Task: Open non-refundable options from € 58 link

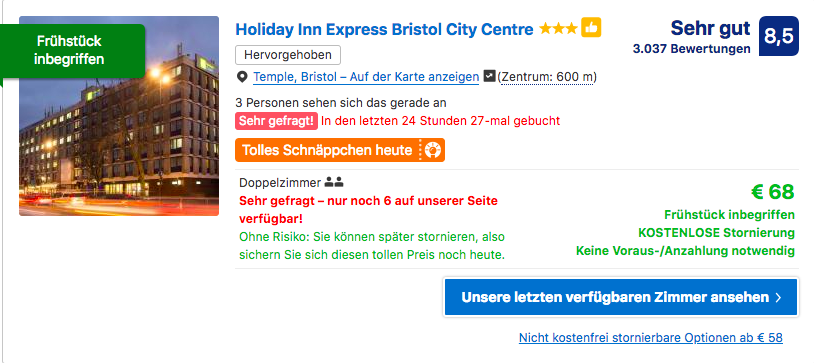Action: (650, 338)
